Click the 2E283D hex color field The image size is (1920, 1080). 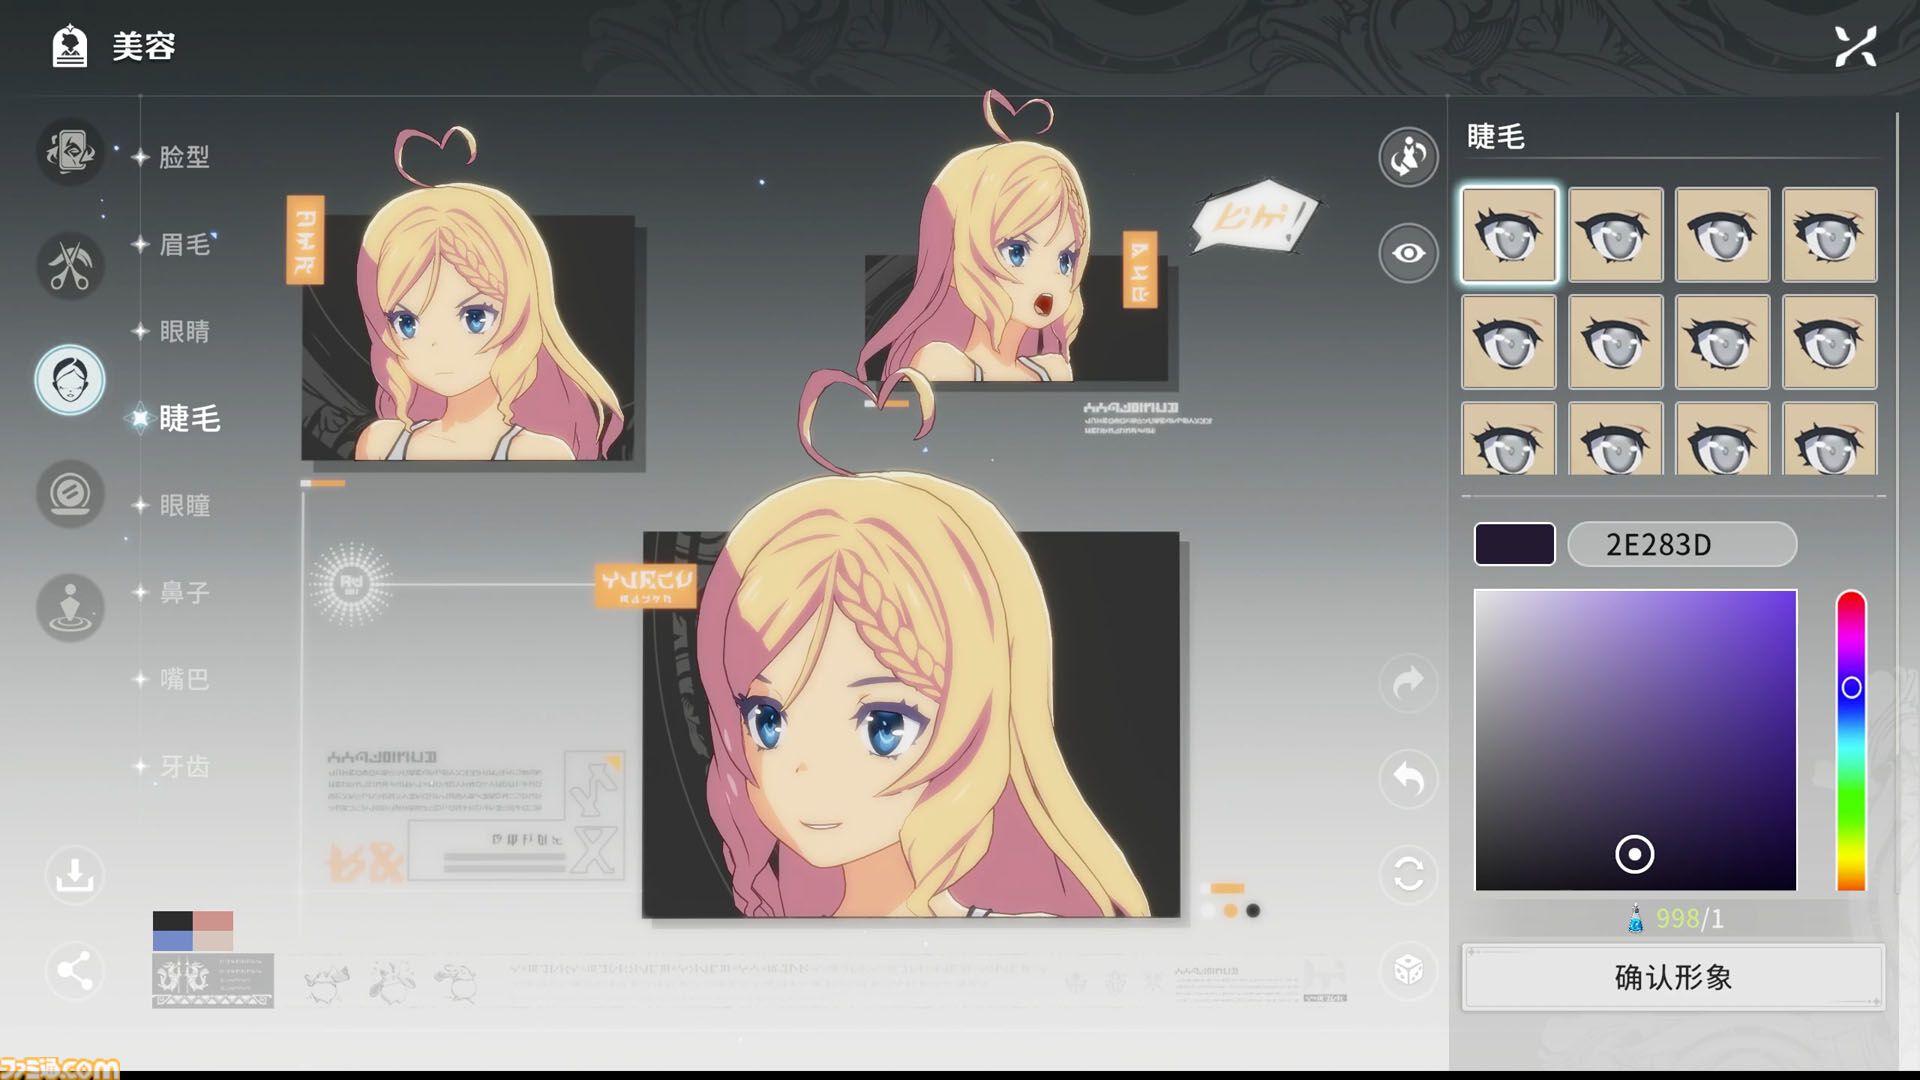pos(1682,544)
